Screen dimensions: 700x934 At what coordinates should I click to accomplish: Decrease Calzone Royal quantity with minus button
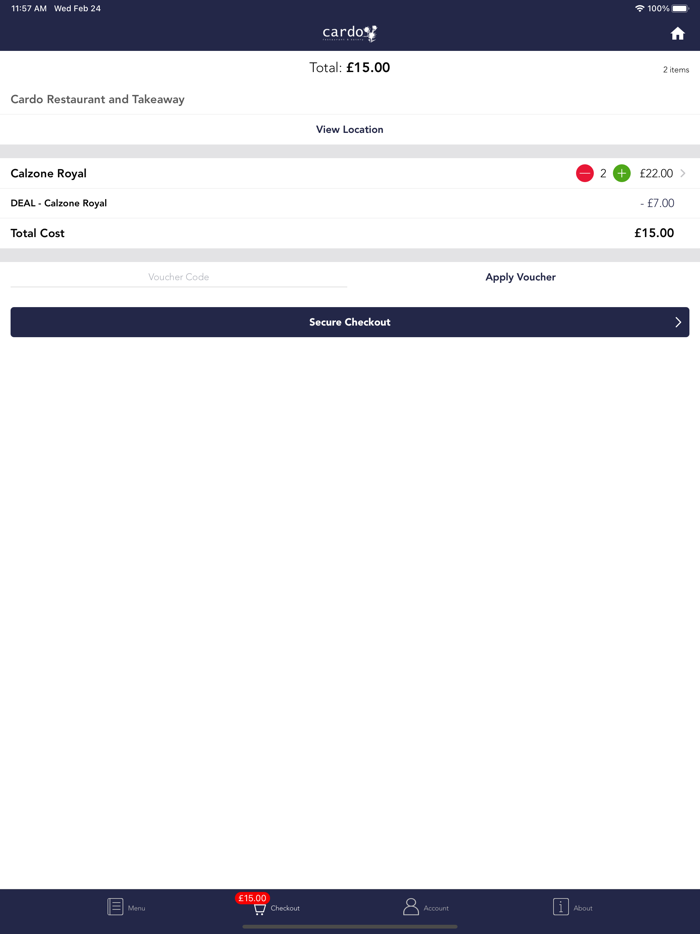[585, 173]
